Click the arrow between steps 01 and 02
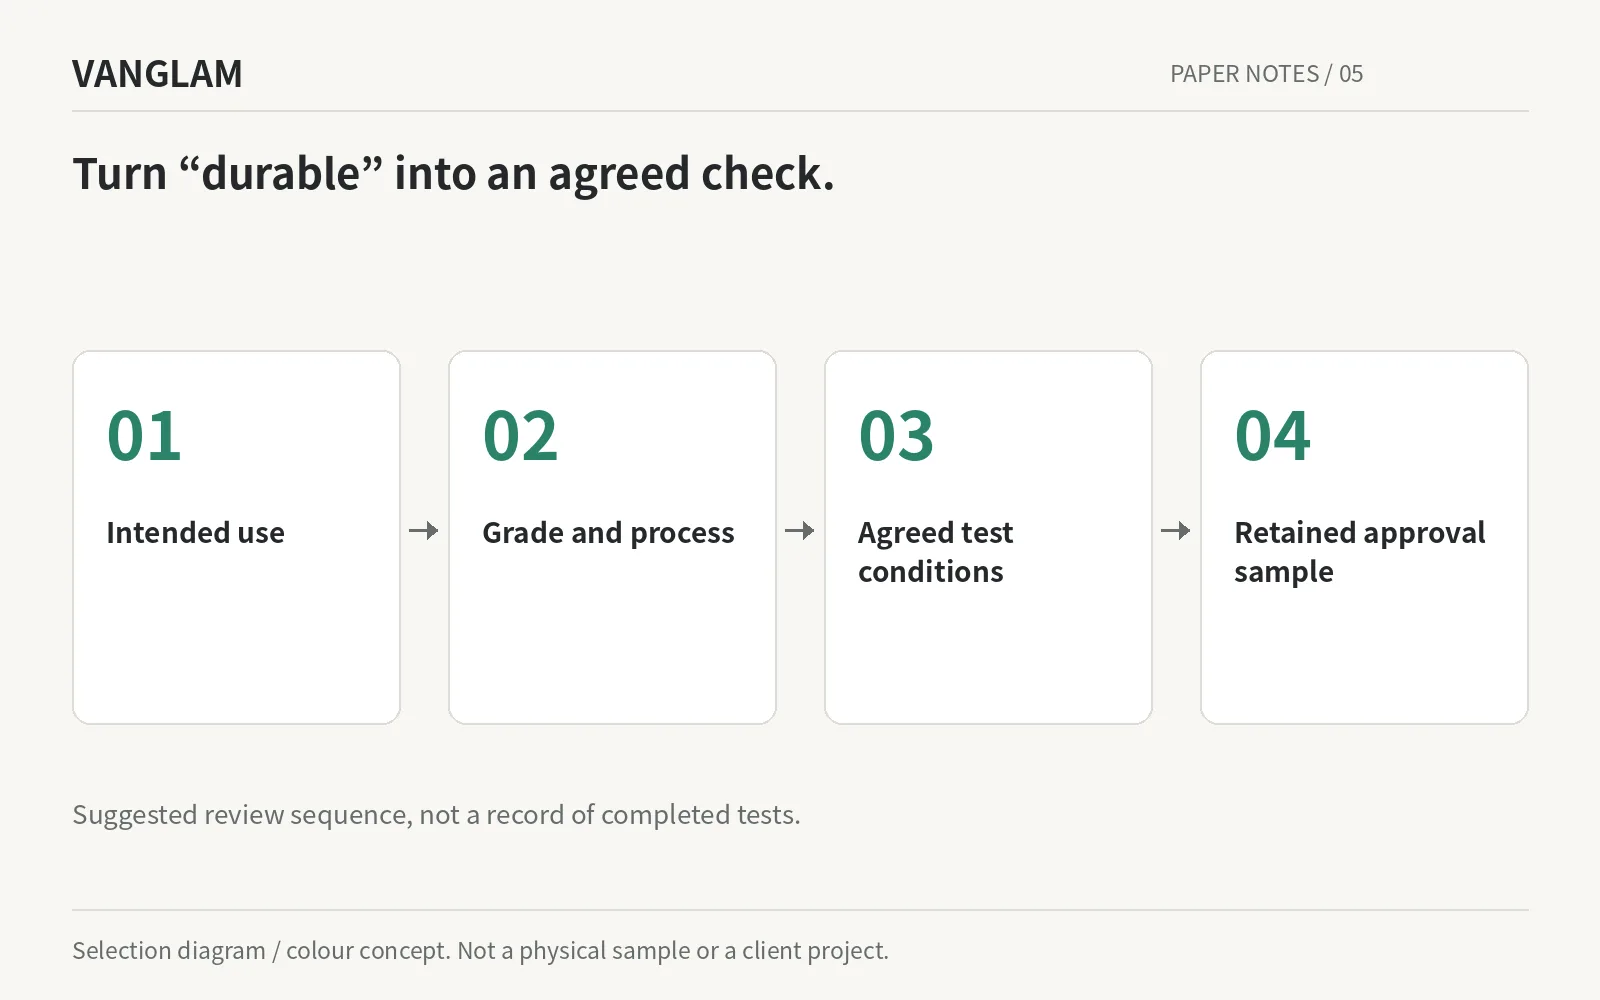The width and height of the screenshot is (1600, 1000). pyautogui.click(x=424, y=531)
